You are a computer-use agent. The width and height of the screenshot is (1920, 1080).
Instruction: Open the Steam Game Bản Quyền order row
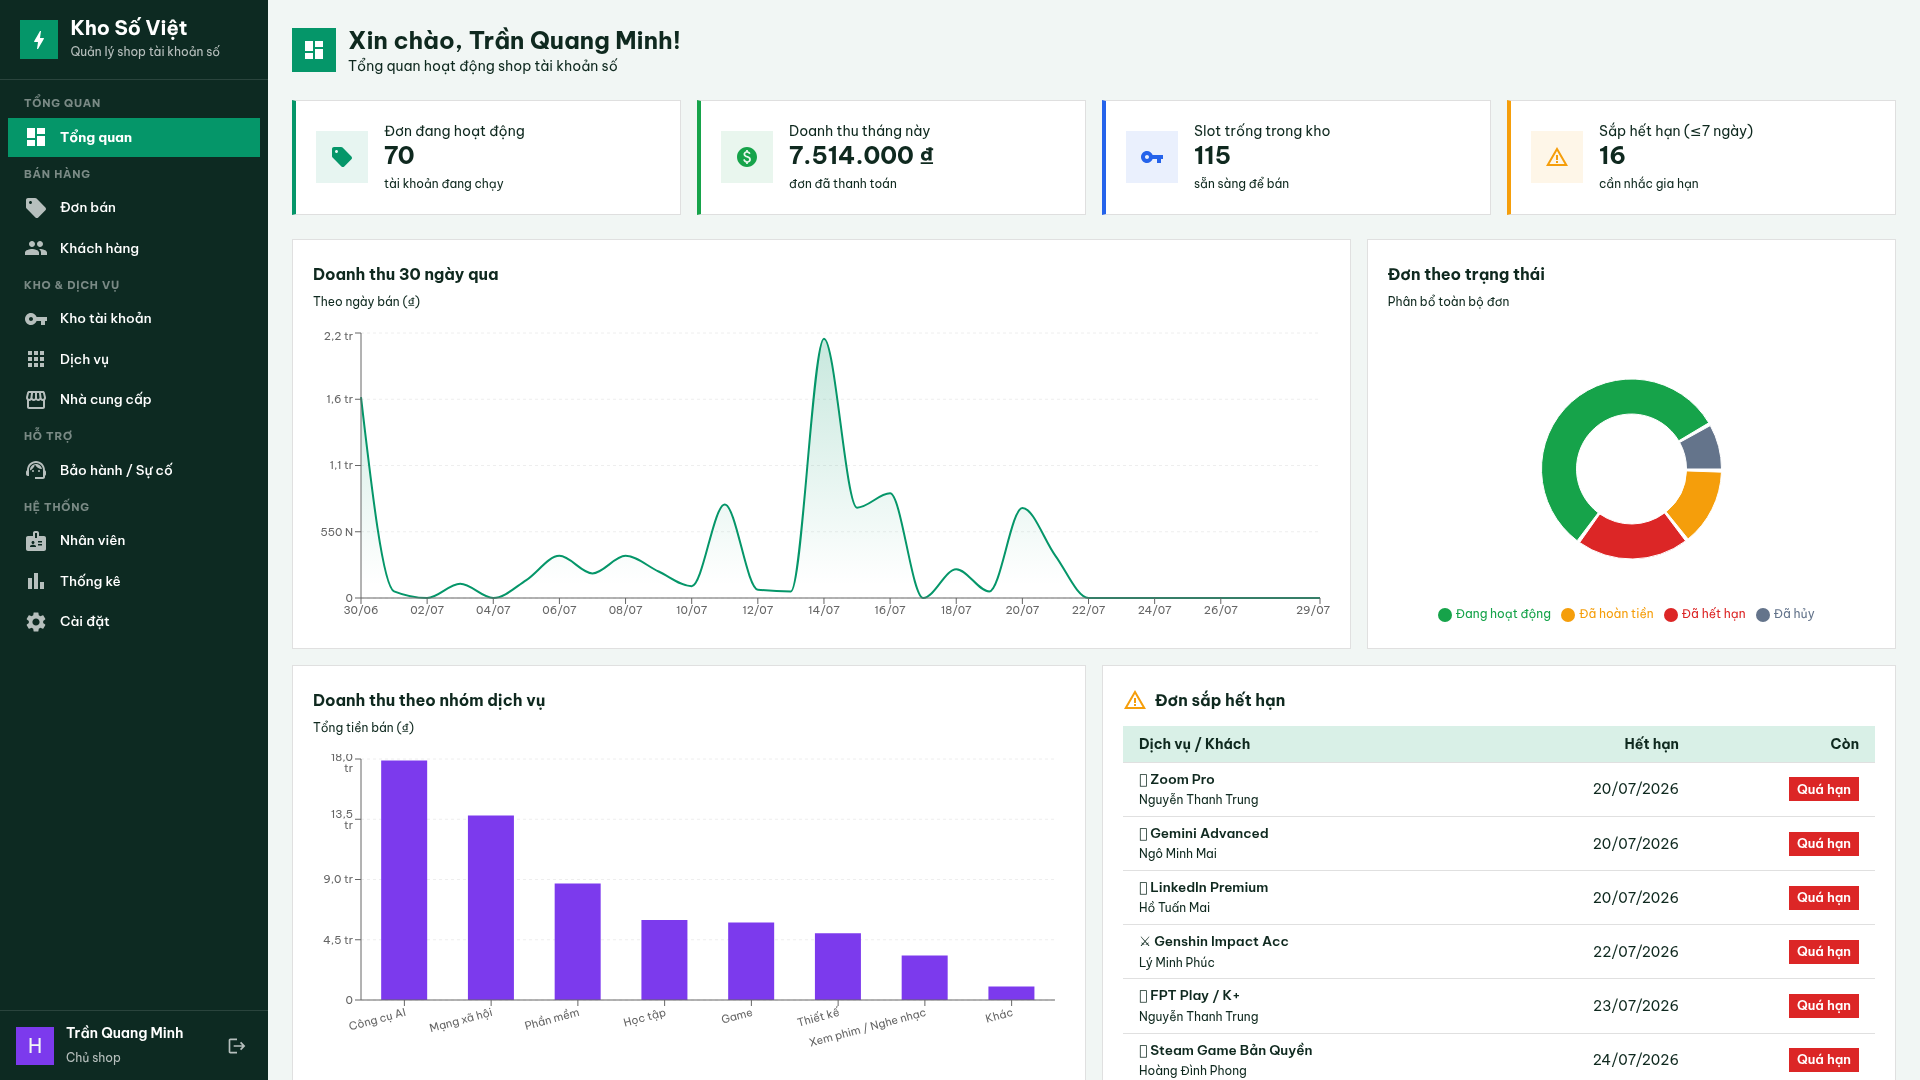click(x=1498, y=1058)
